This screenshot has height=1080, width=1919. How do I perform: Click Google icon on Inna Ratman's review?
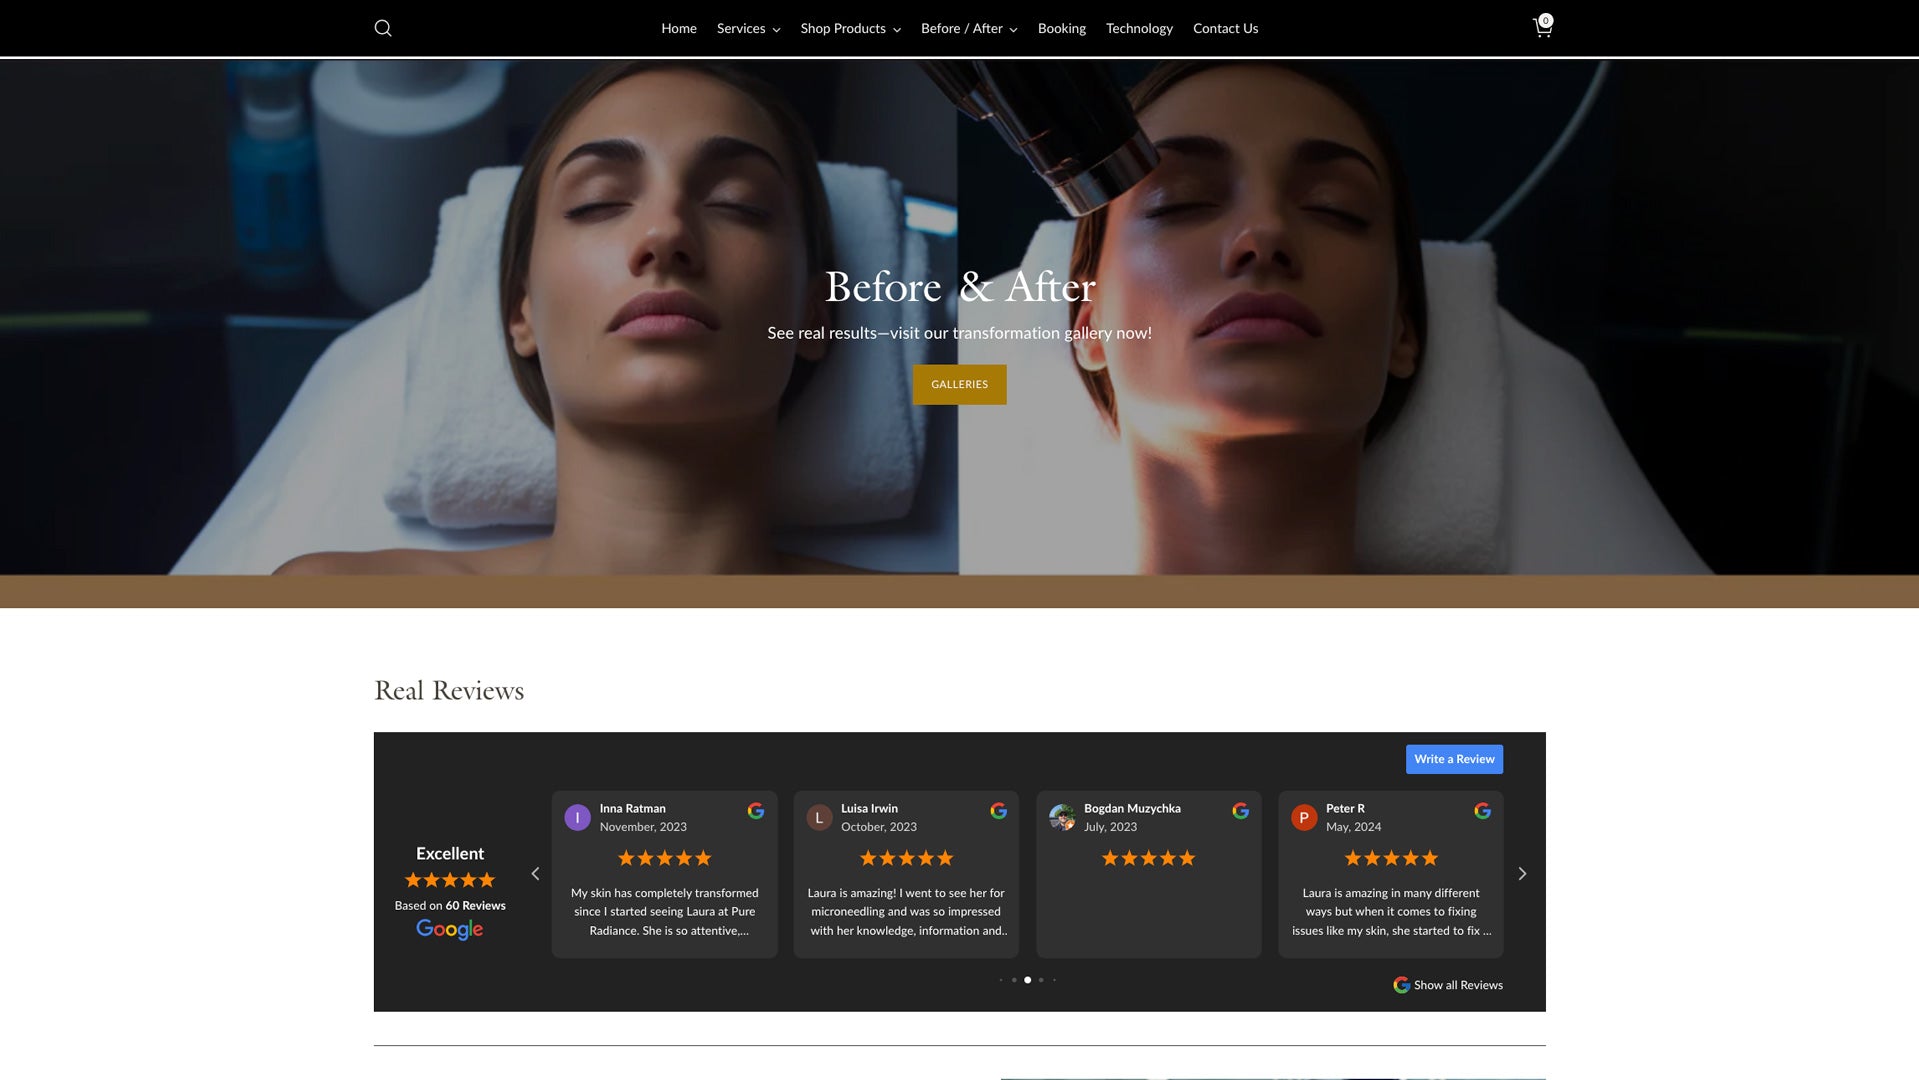click(756, 811)
